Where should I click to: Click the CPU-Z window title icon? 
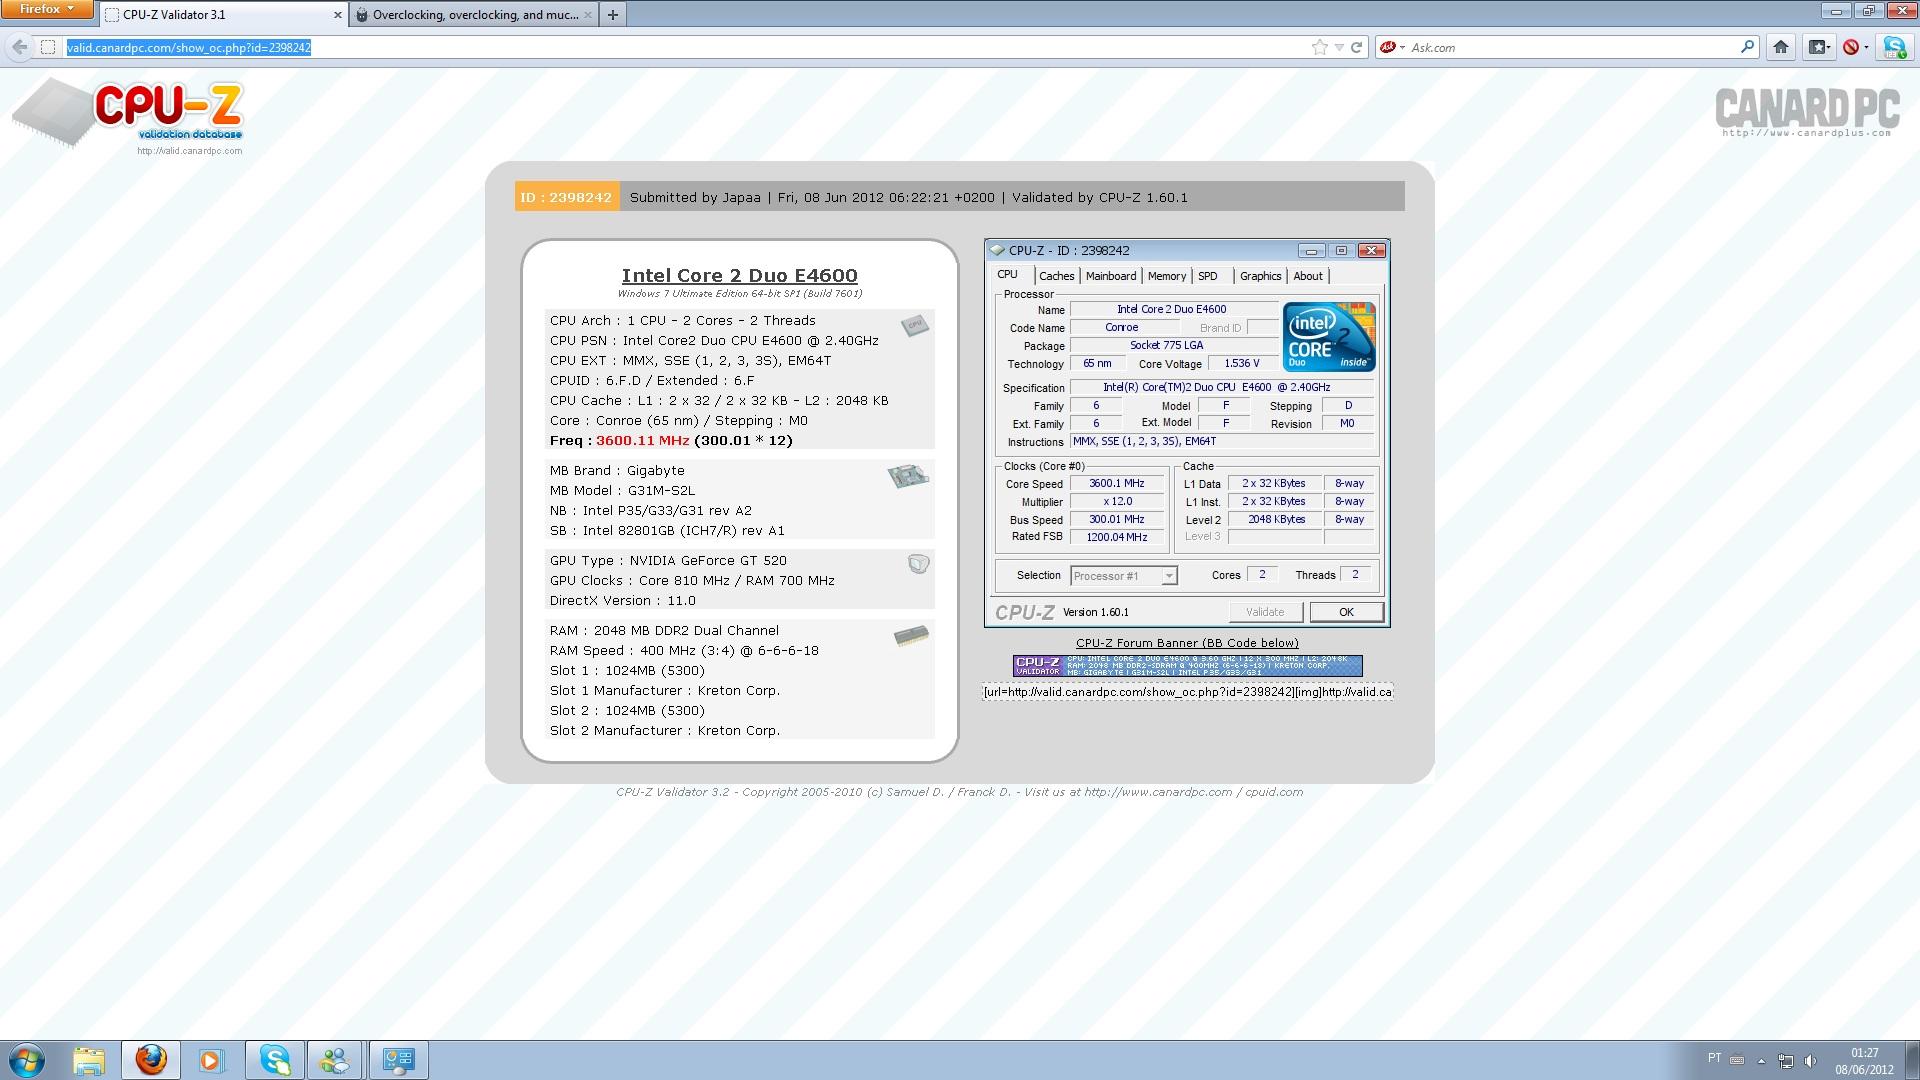point(997,251)
